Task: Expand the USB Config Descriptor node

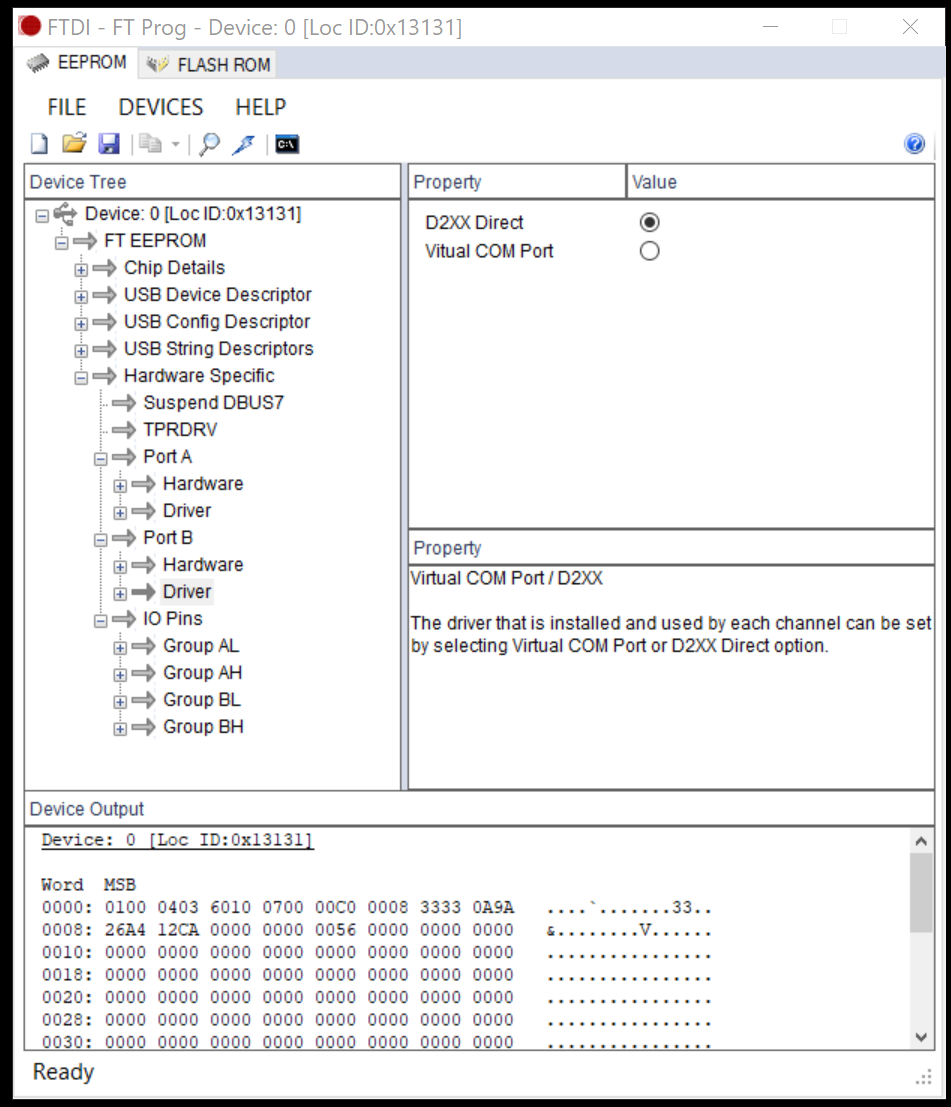Action: tap(81, 323)
